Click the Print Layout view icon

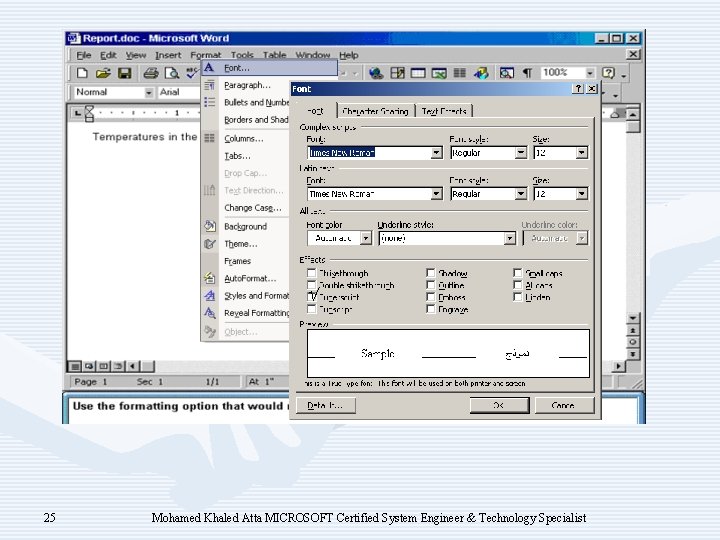[104, 366]
